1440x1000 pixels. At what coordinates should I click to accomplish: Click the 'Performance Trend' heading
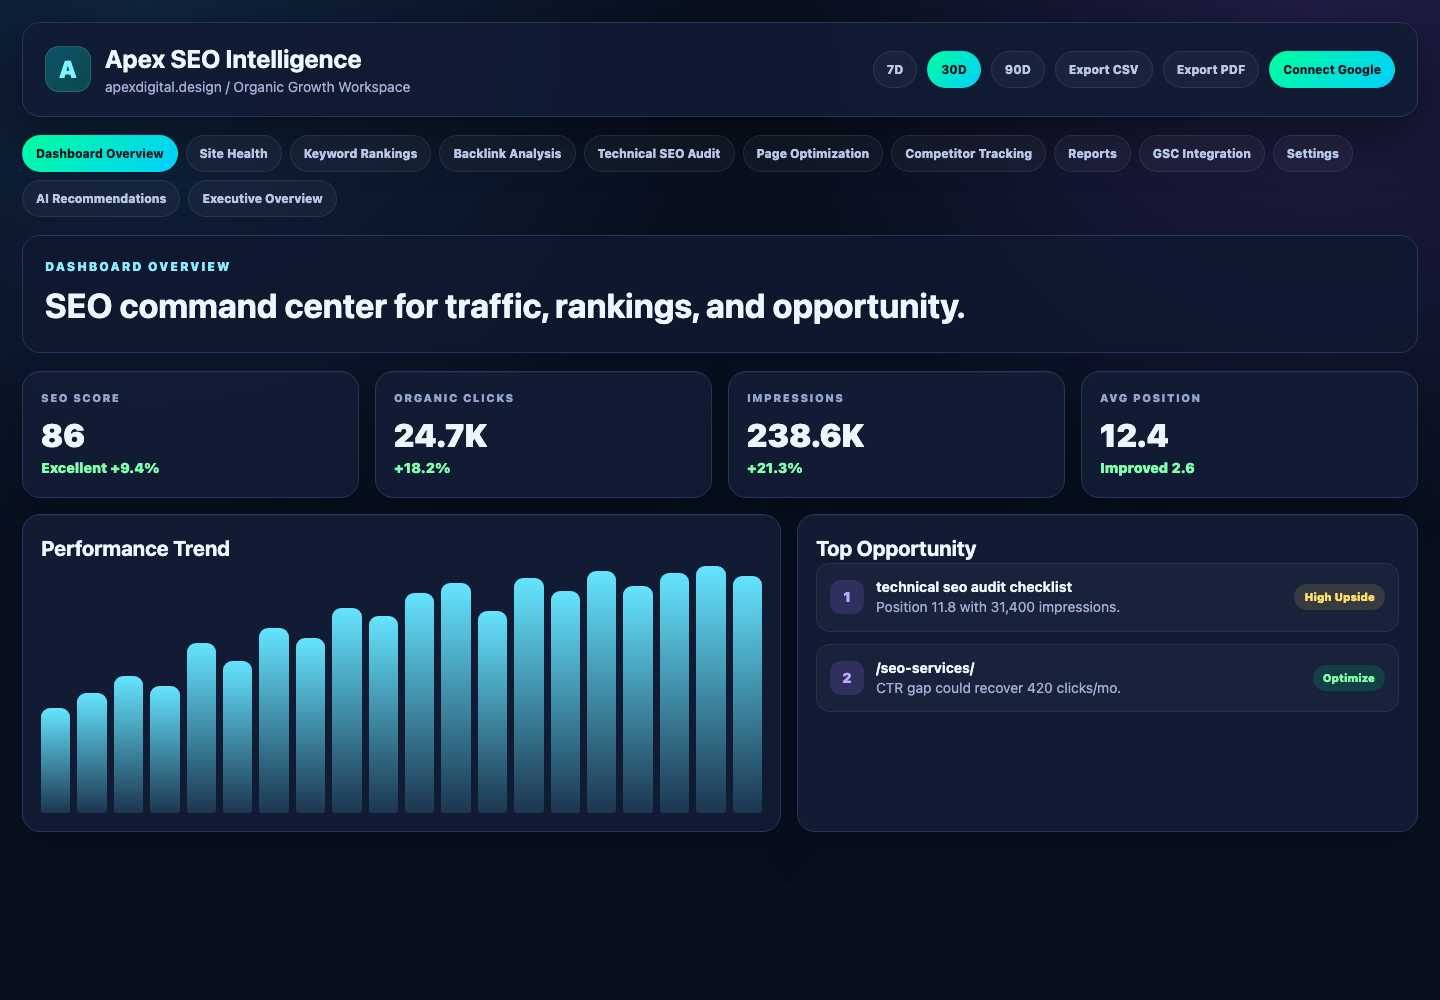135,549
